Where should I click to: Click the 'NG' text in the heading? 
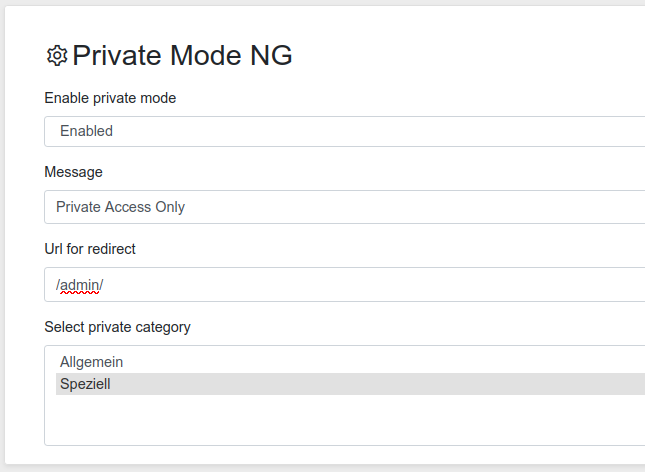point(270,56)
